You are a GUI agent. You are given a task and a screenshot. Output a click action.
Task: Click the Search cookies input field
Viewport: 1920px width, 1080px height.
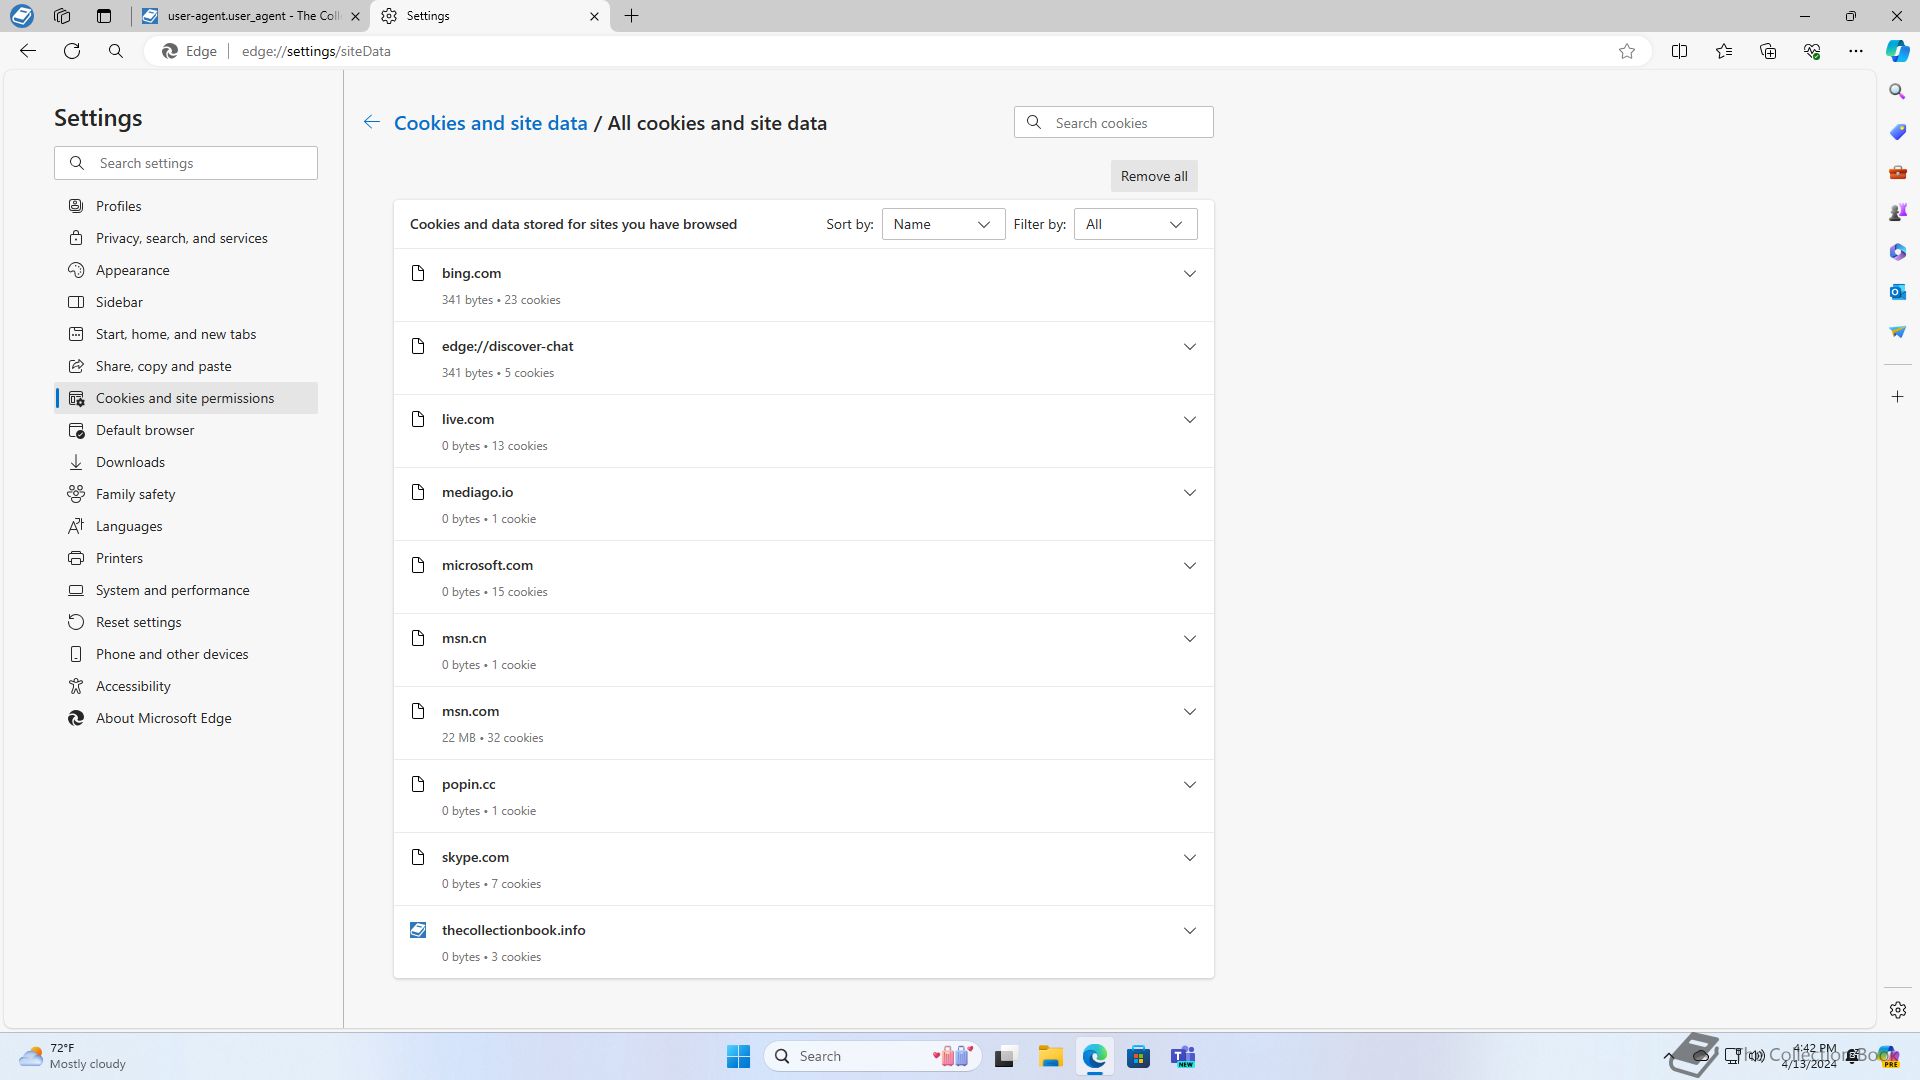[1127, 123]
